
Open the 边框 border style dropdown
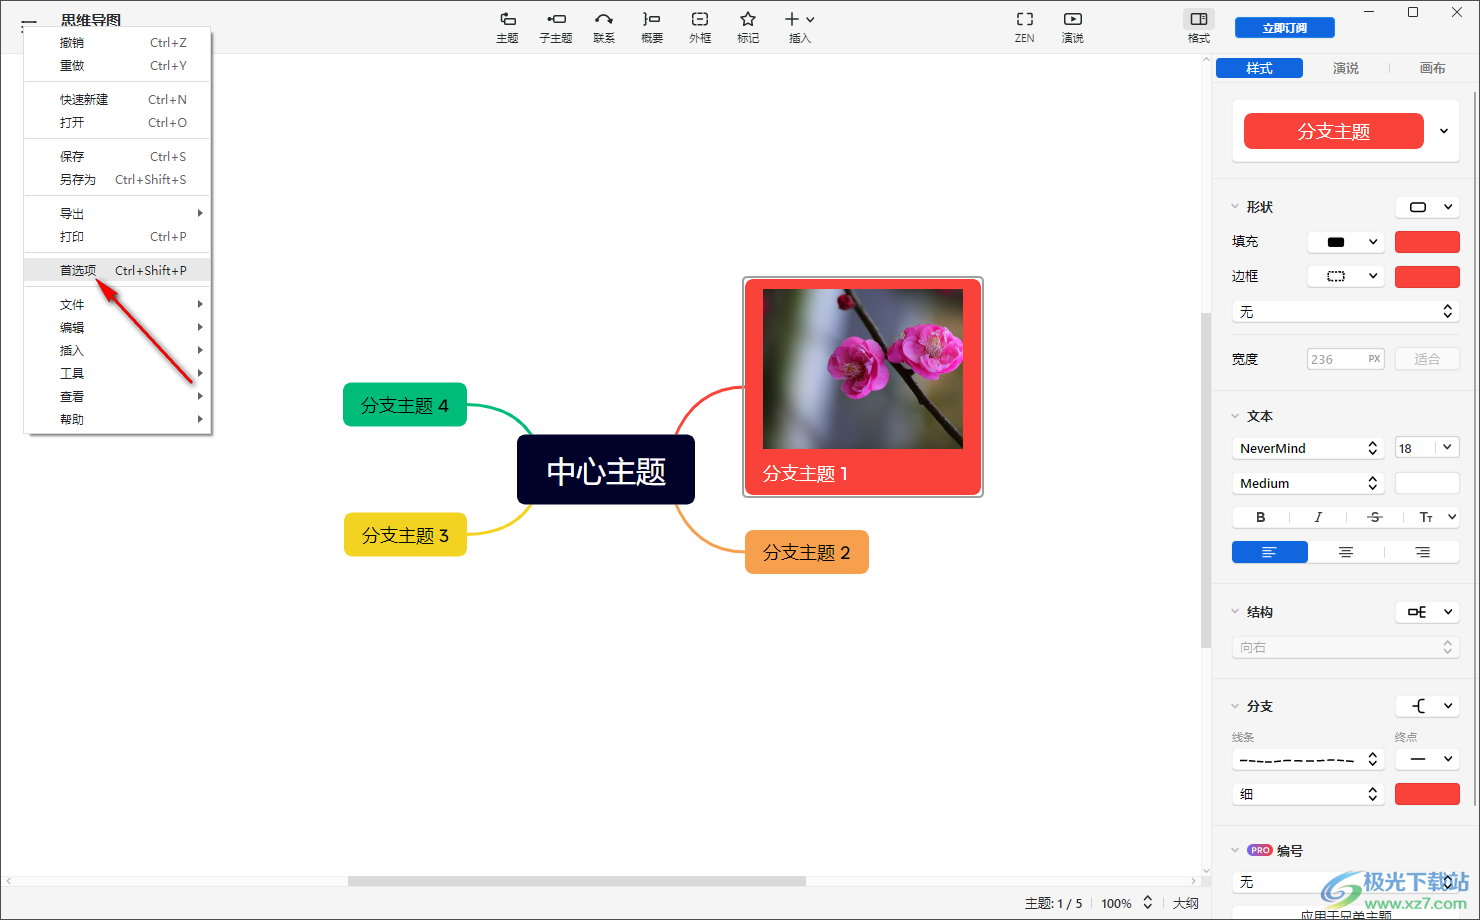pyautogui.click(x=1346, y=276)
